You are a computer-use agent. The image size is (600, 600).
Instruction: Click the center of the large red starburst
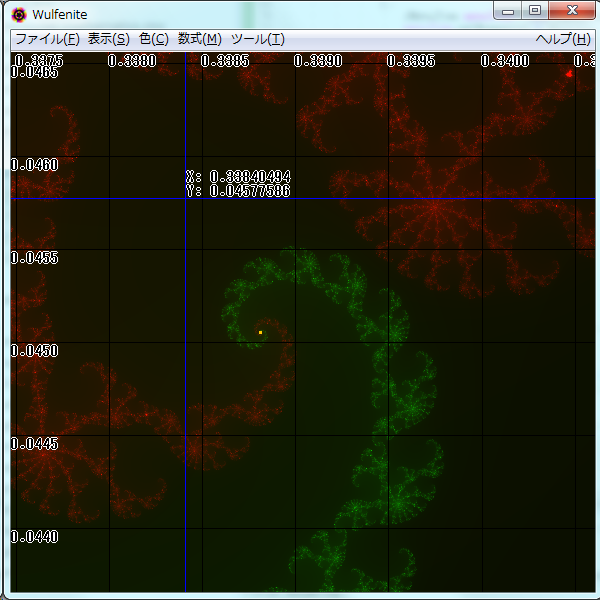pos(436,208)
